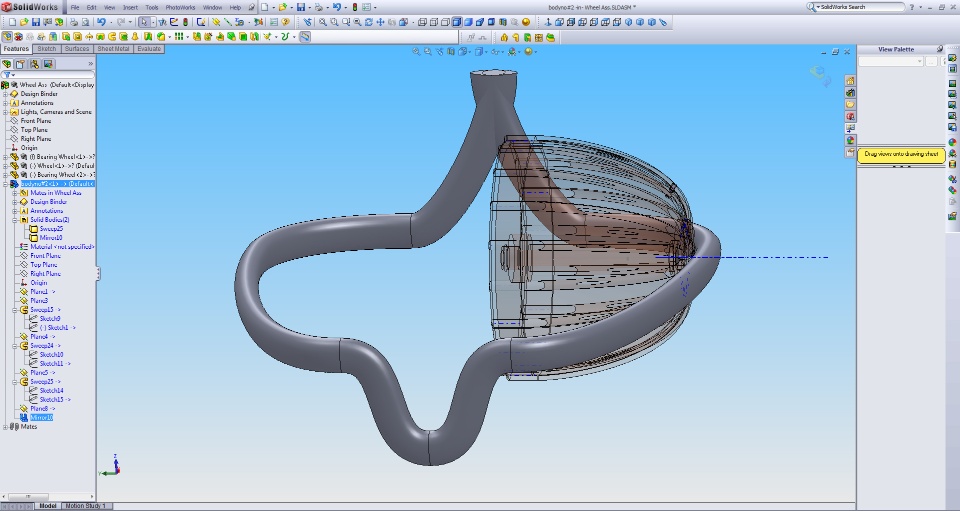Collapse the bodyno#2<1> component node
The height and width of the screenshot is (511, 960).
(x=6, y=184)
